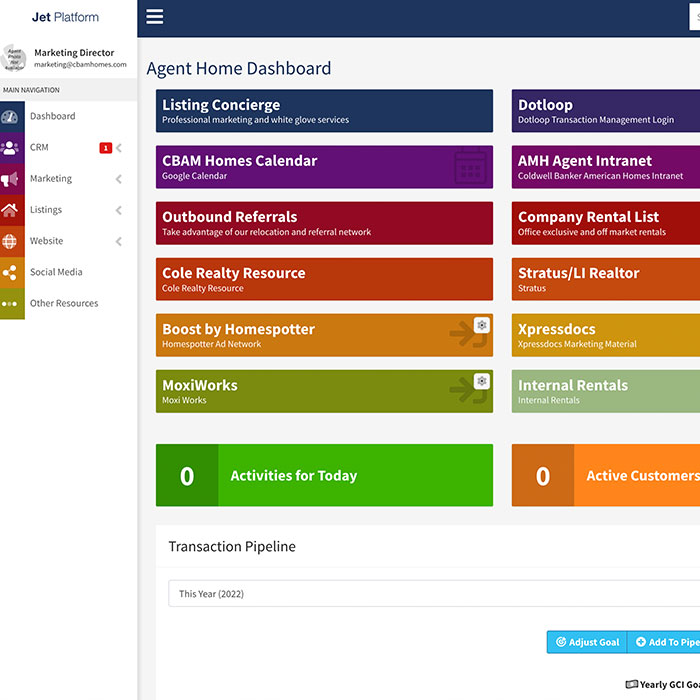
Task: Click the Website globe icon
Action: point(11,241)
